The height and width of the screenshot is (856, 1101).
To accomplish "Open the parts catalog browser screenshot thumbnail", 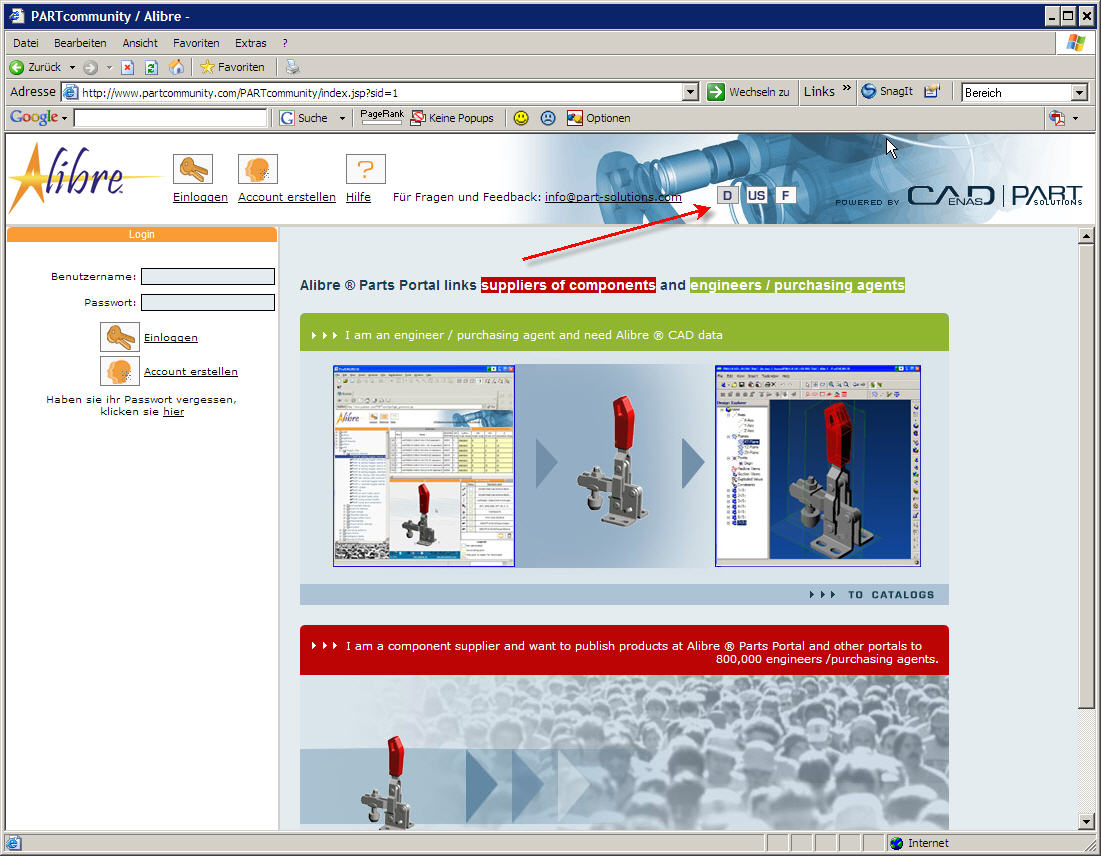I will point(424,466).
